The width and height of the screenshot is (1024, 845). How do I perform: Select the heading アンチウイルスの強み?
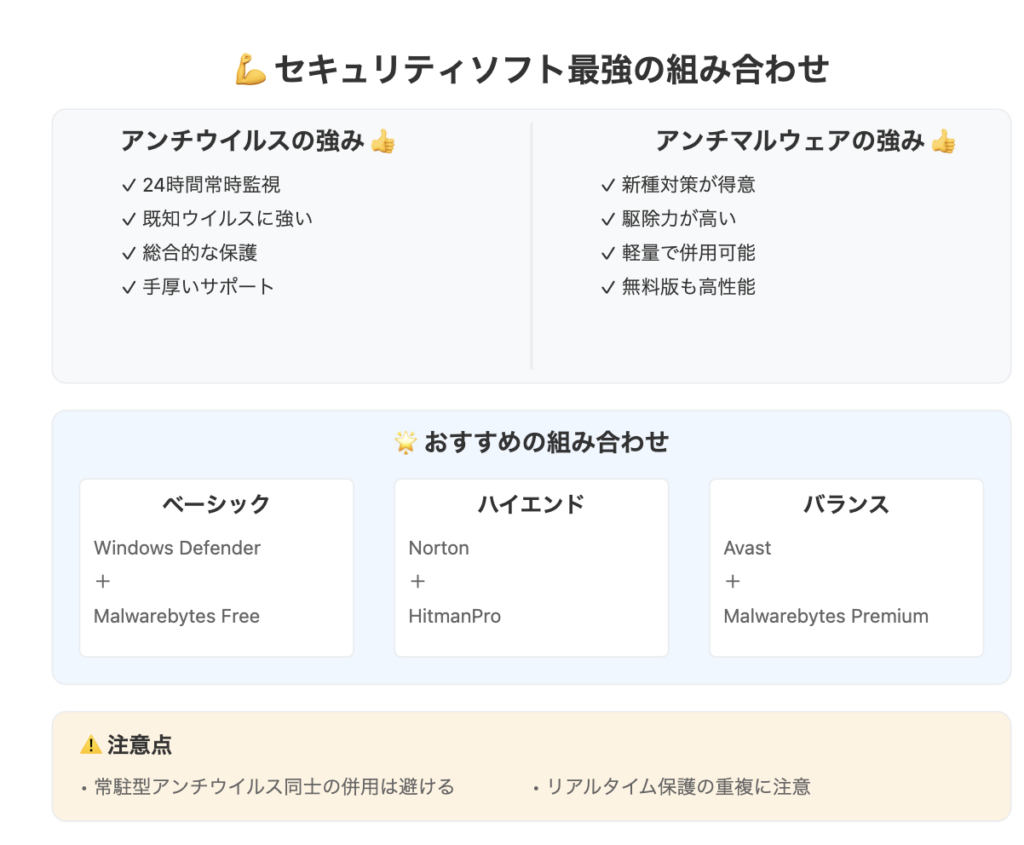(x=242, y=141)
